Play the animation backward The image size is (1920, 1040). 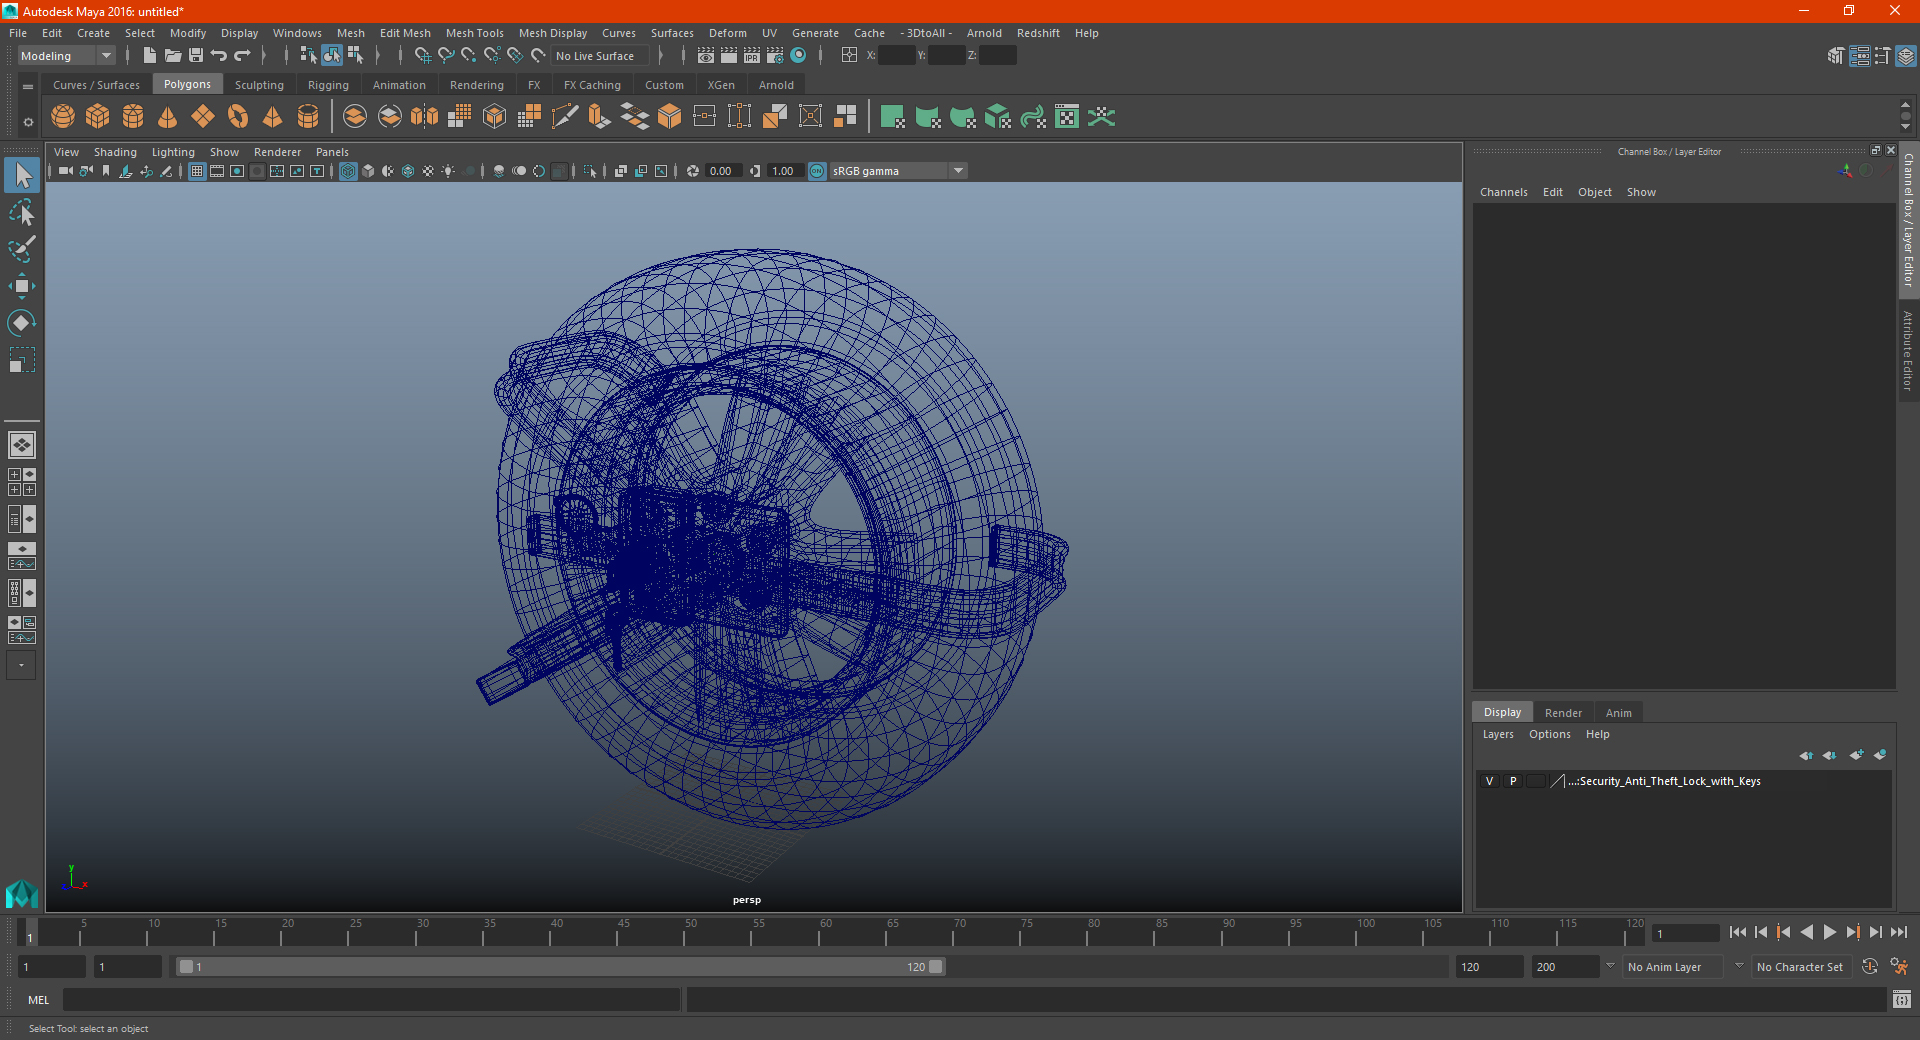click(1806, 932)
